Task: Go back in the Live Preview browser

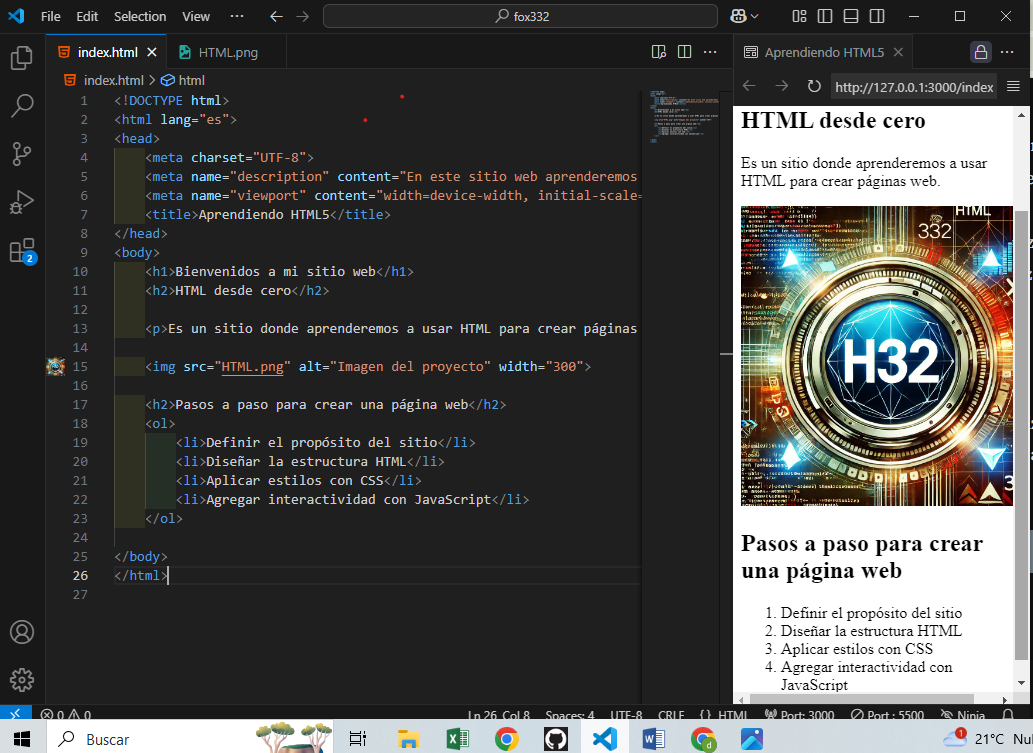Action: coord(749,86)
